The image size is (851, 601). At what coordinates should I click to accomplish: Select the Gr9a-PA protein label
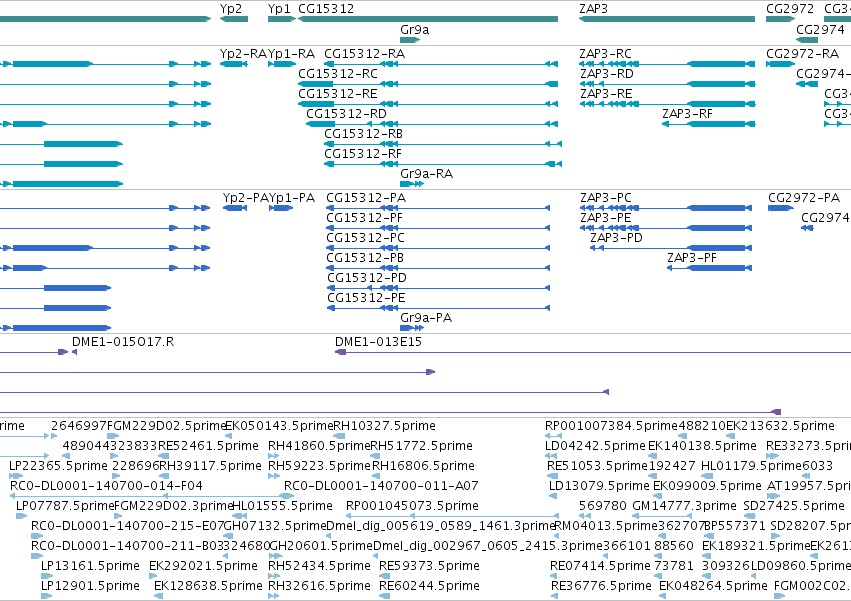click(x=426, y=318)
